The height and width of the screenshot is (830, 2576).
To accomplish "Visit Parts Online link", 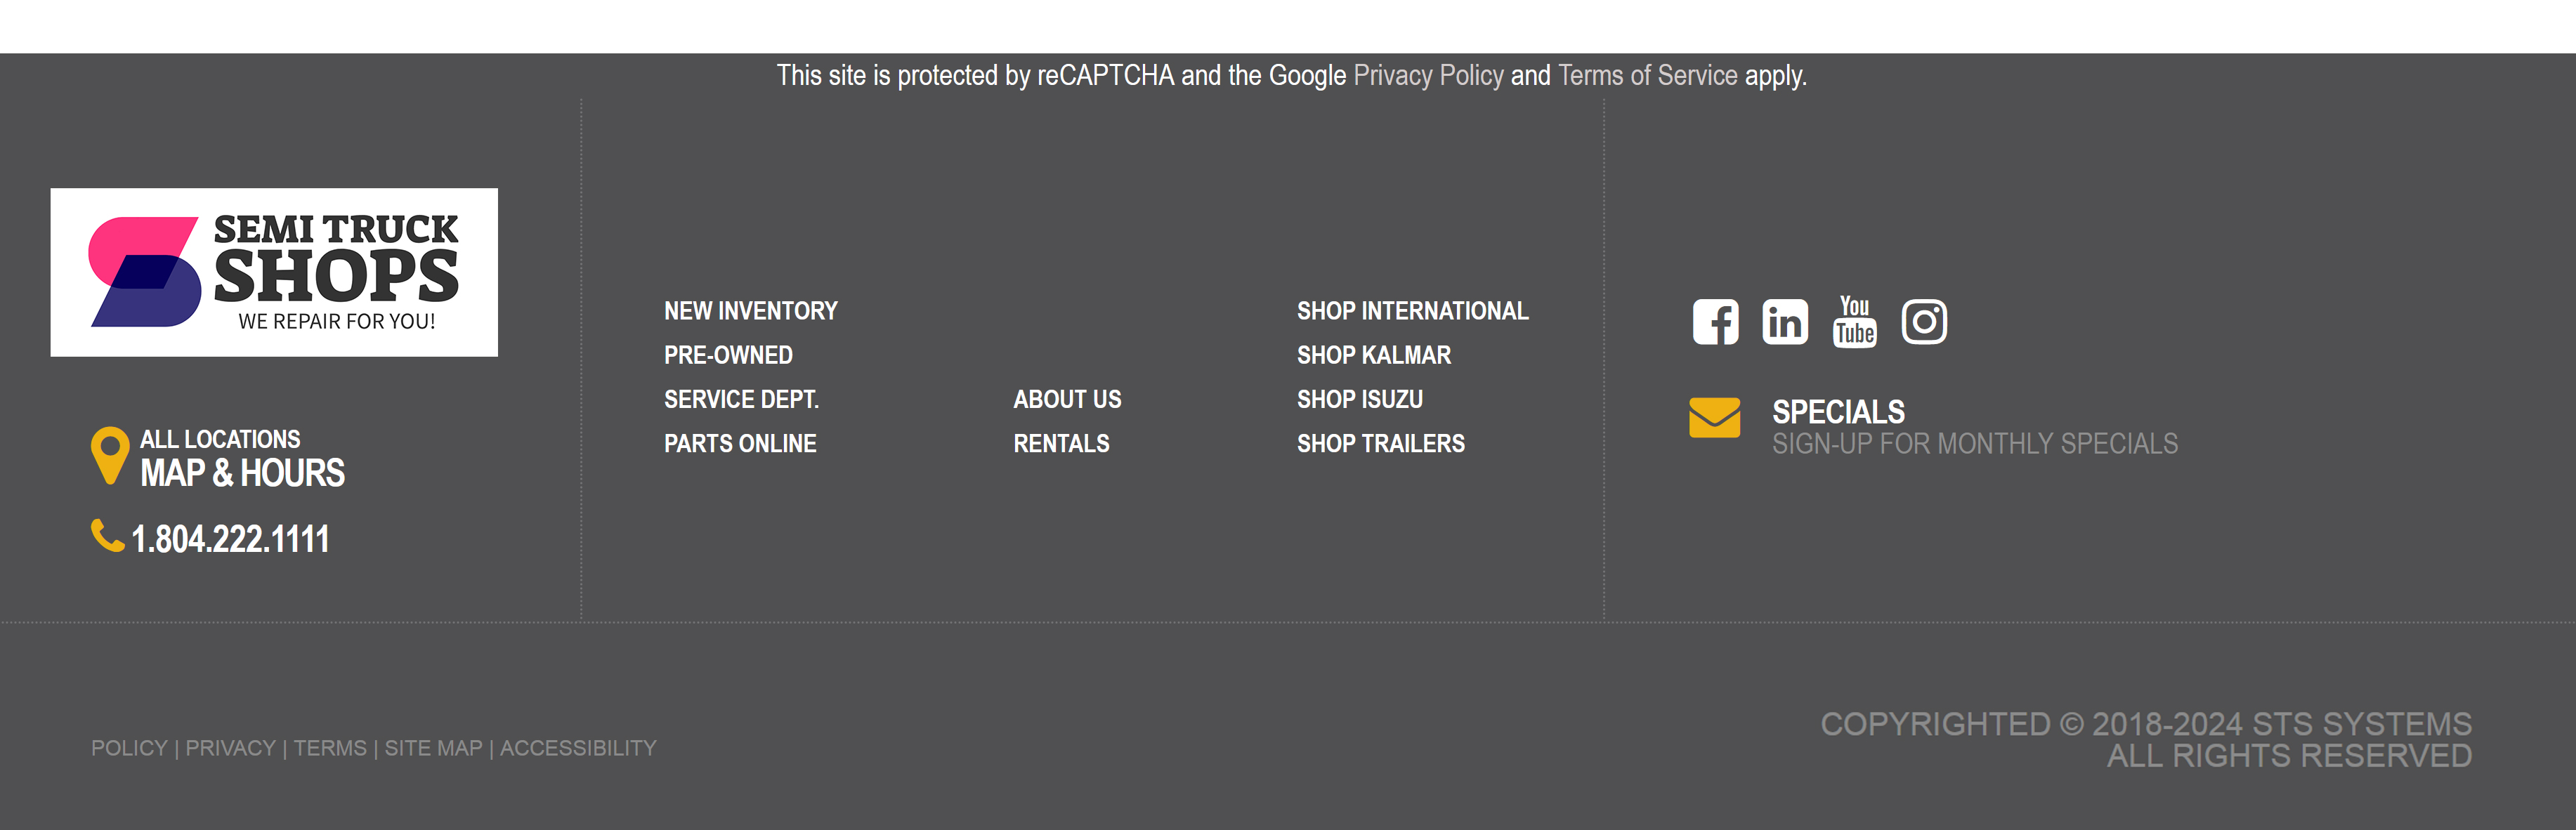I will pos(740,443).
